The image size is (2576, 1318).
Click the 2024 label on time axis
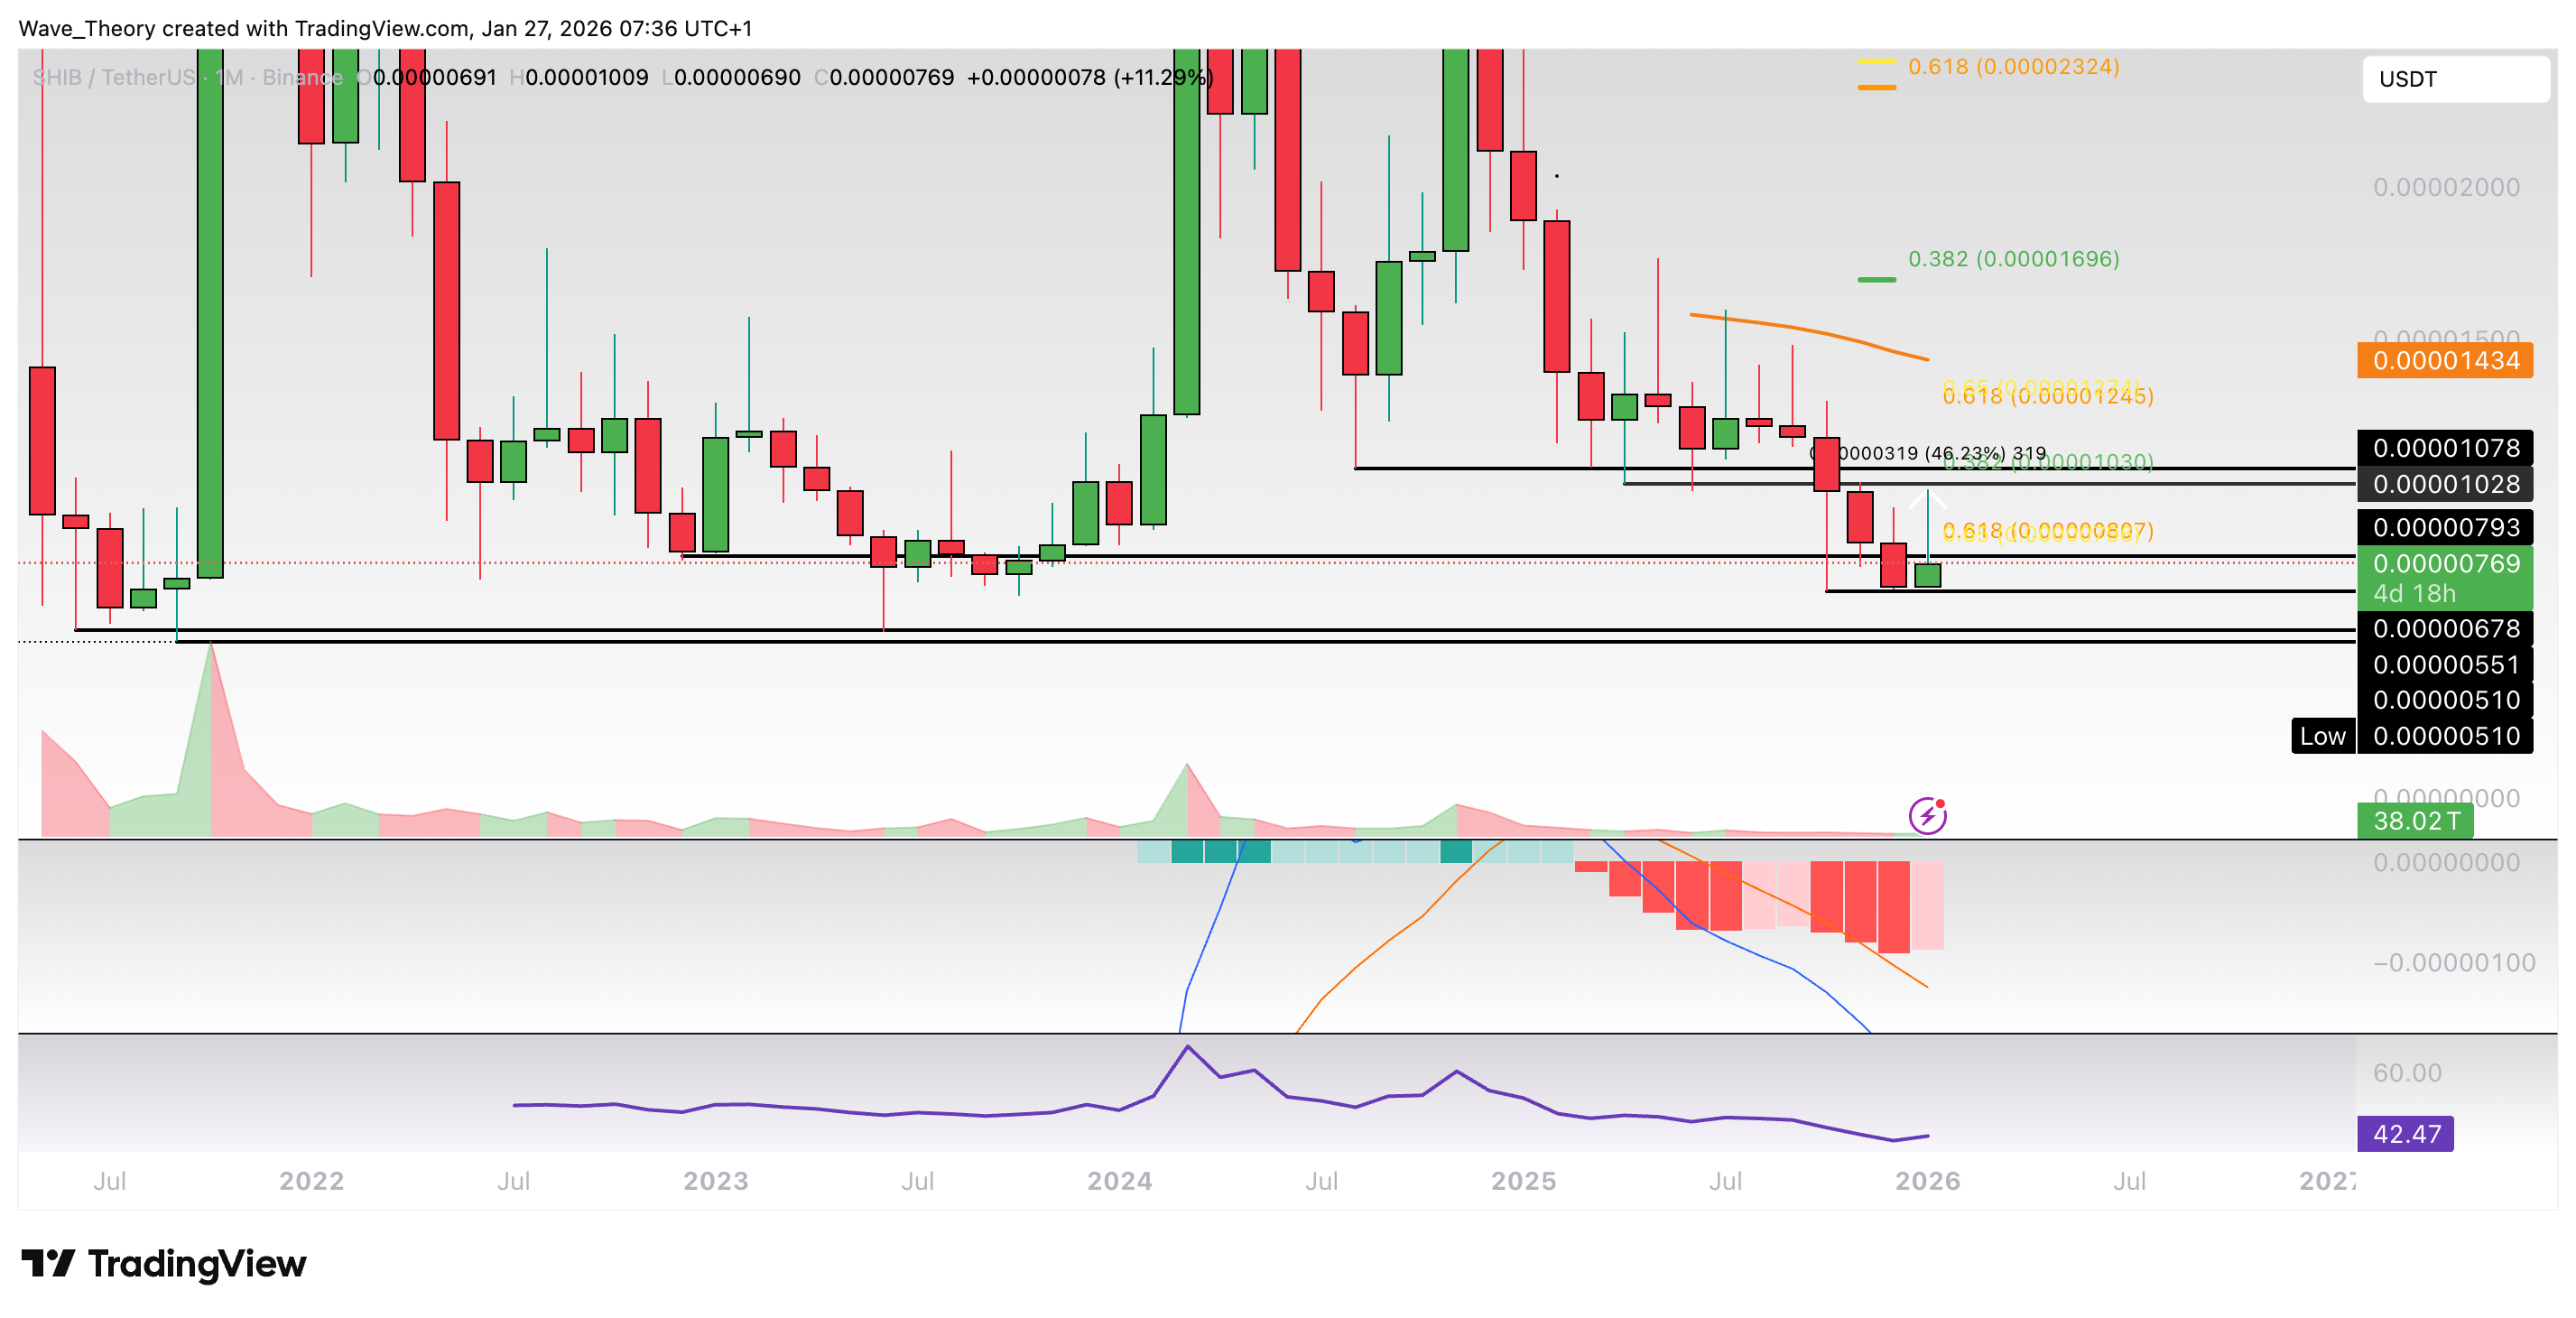[x=1119, y=1181]
